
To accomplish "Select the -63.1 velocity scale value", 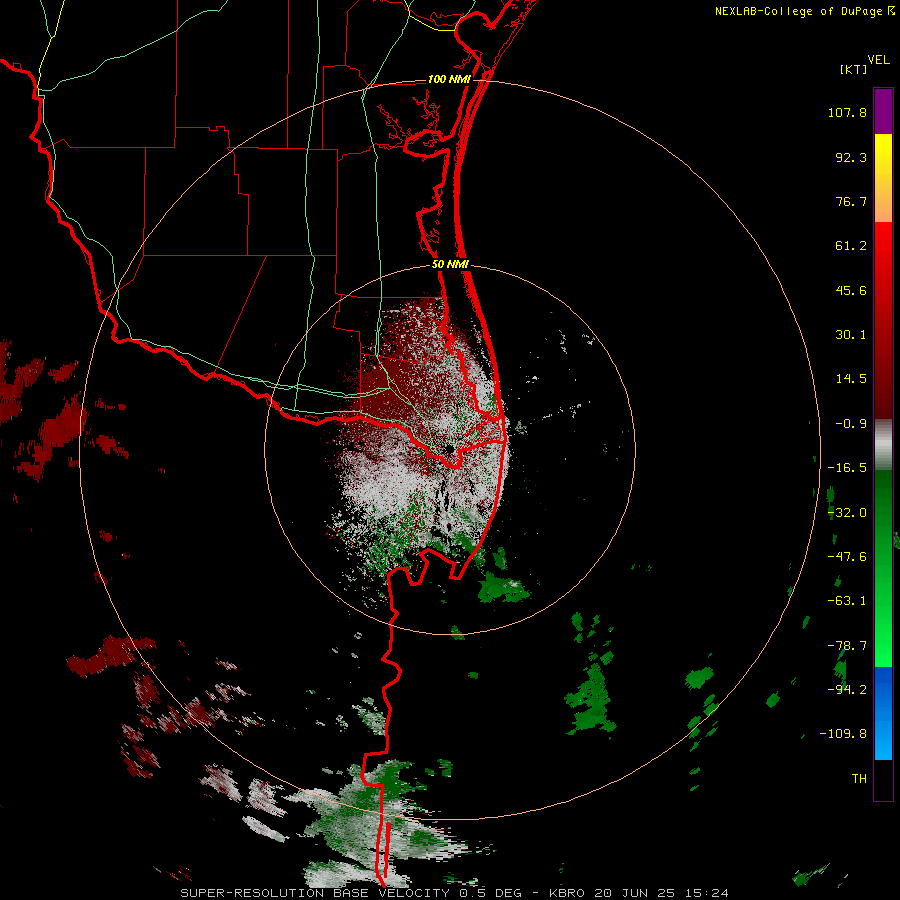I will tap(847, 601).
